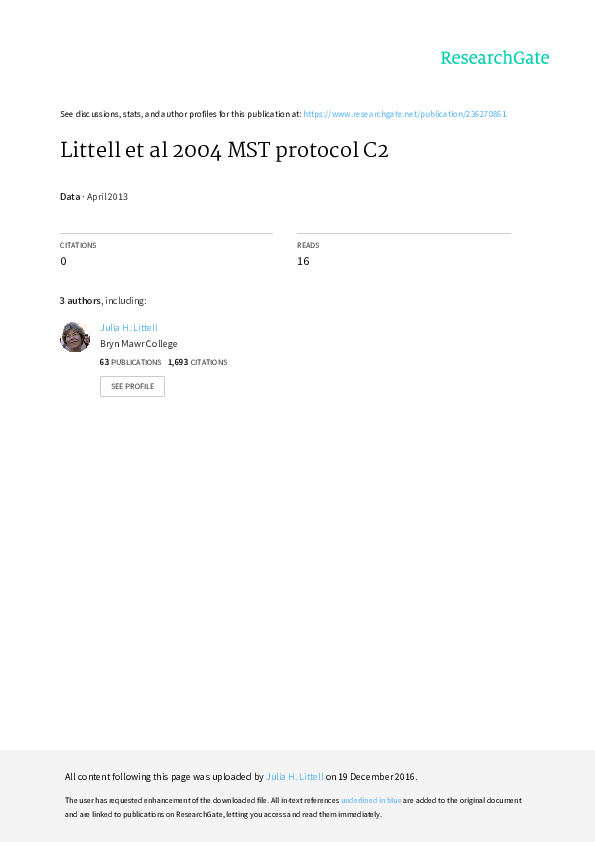
Task: Click the ResearchGate logo
Action: tap(495, 58)
